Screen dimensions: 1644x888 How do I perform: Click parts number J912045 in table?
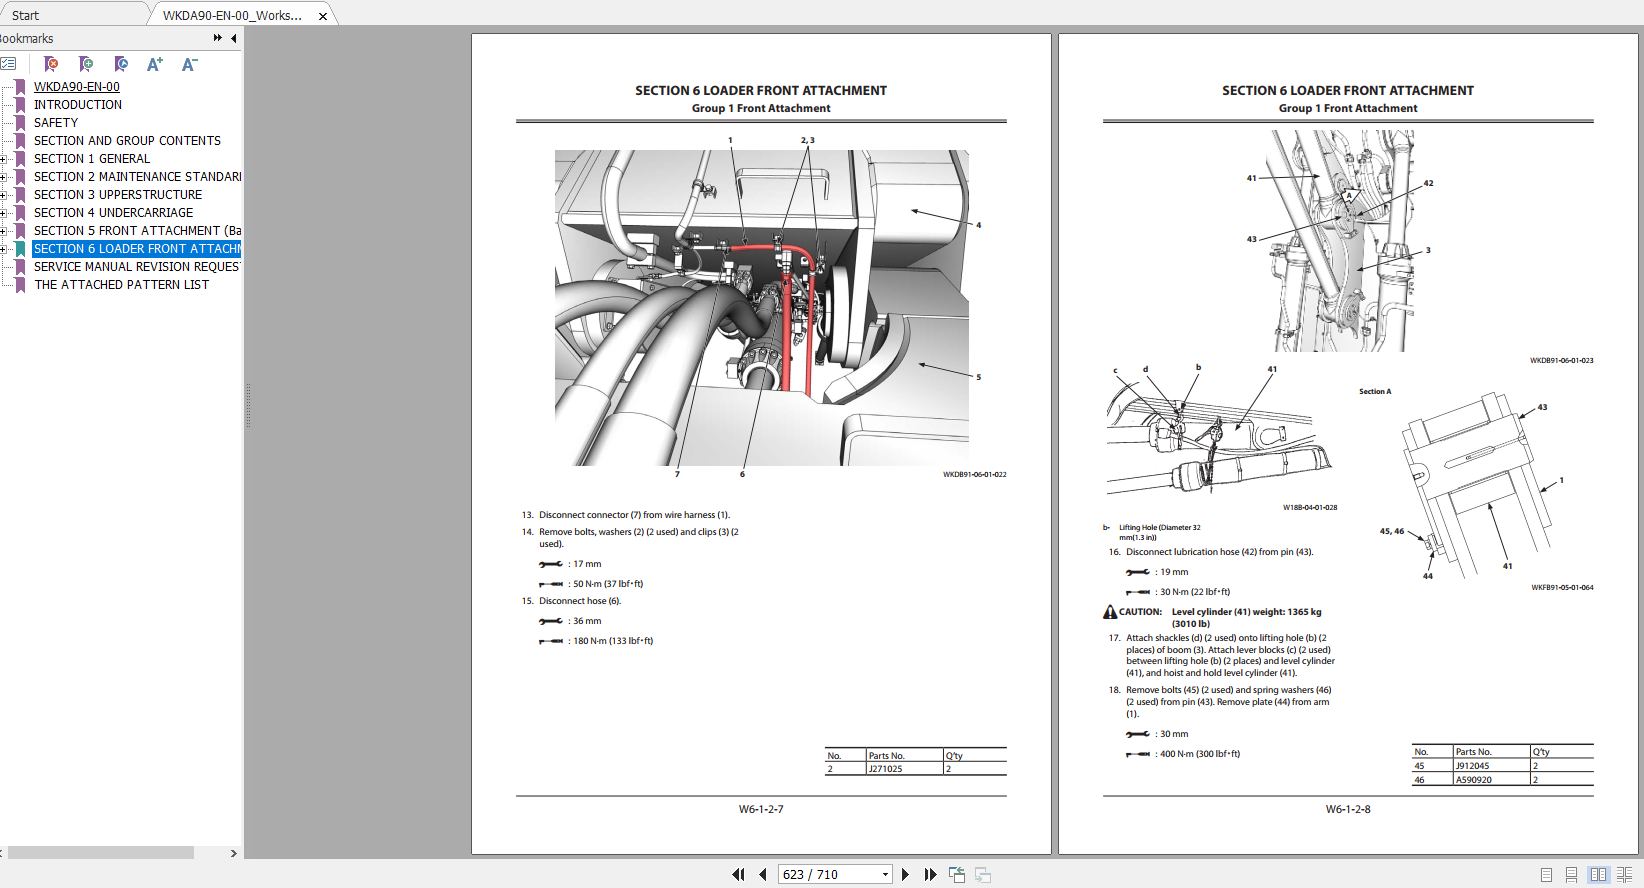[1472, 766]
